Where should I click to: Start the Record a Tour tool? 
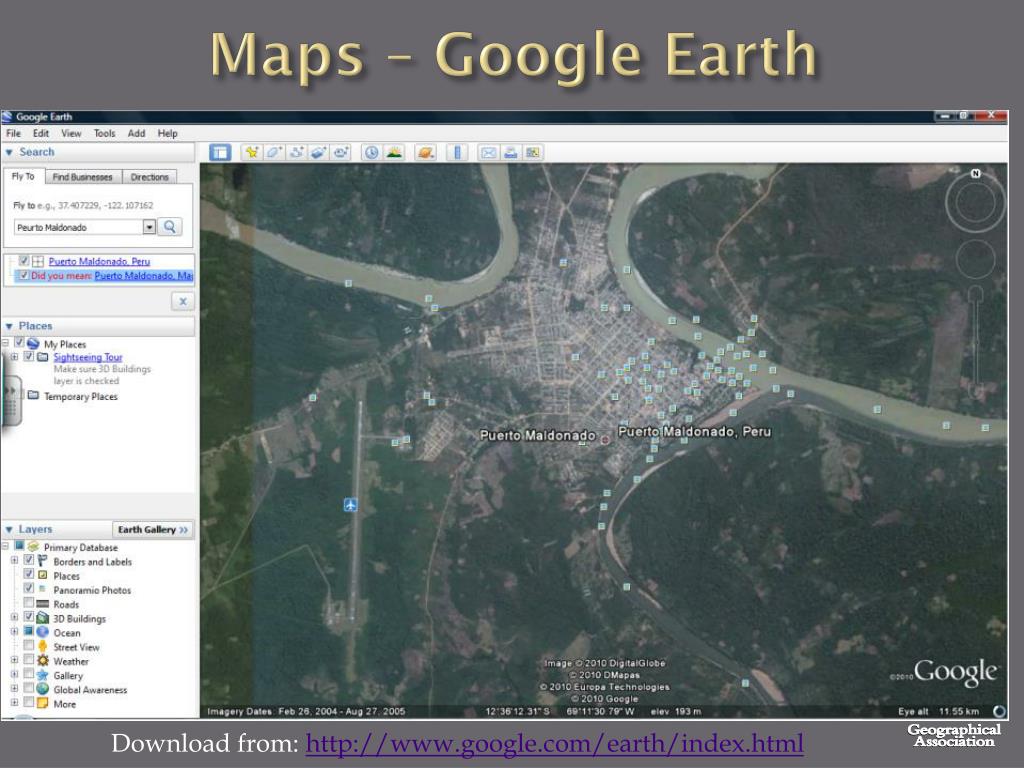click(341, 153)
